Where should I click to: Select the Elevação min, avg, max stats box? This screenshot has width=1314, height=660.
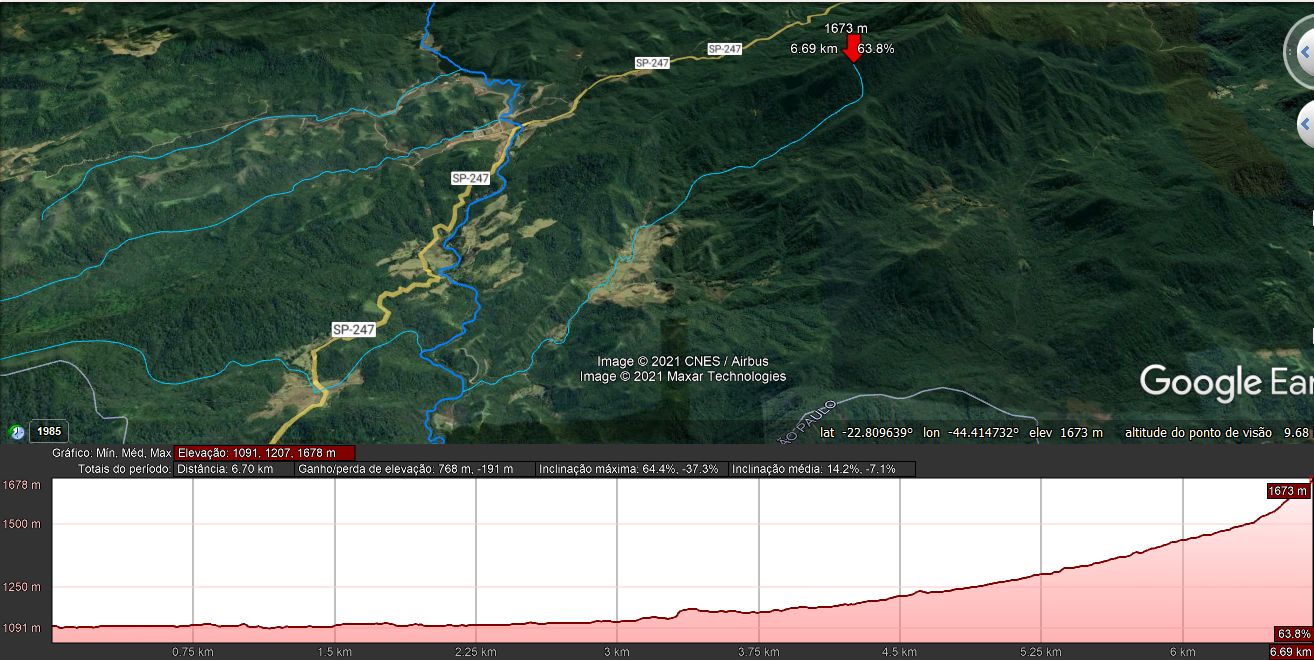tap(264, 453)
